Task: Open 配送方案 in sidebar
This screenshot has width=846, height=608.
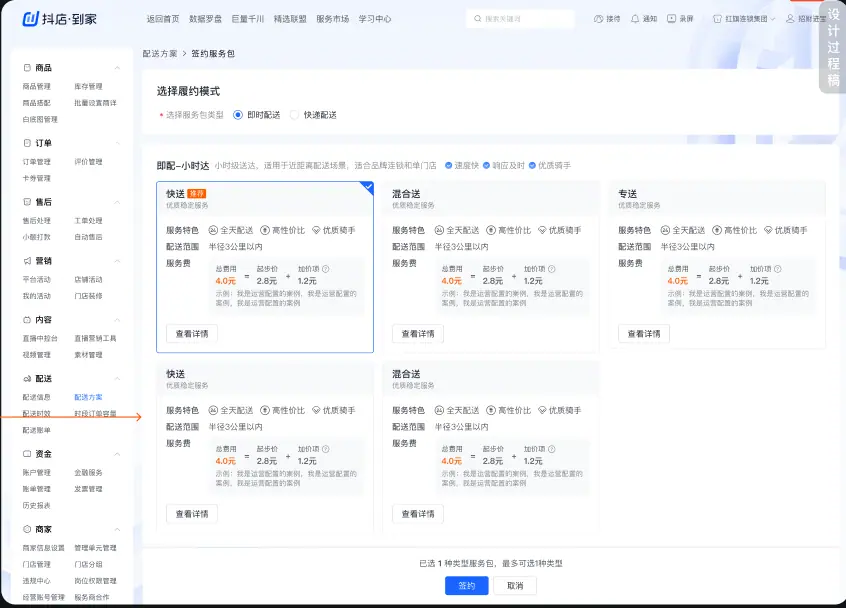Action: (88, 398)
